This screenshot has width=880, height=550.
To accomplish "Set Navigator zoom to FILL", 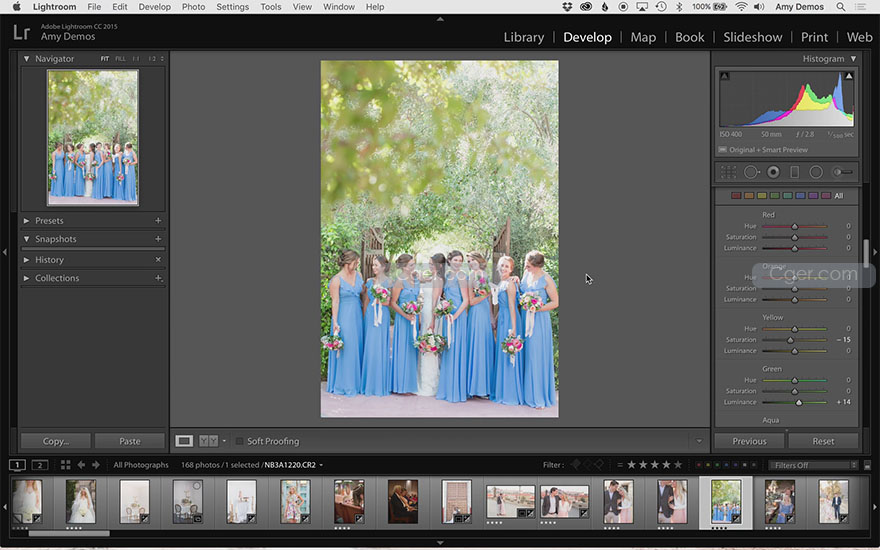I will pyautogui.click(x=120, y=58).
